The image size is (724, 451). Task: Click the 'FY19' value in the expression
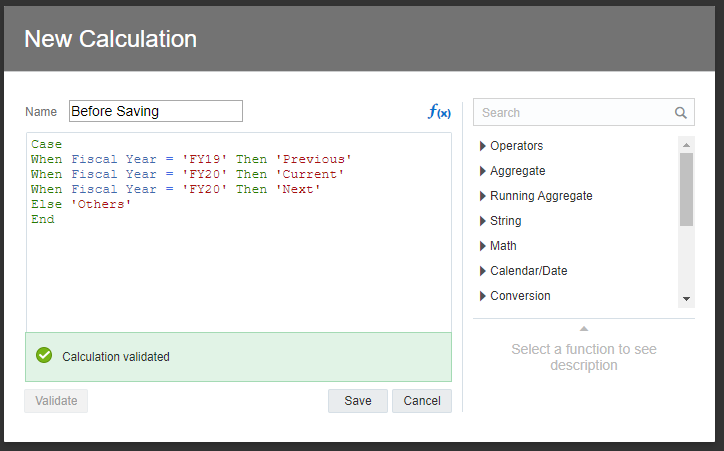click(x=205, y=159)
